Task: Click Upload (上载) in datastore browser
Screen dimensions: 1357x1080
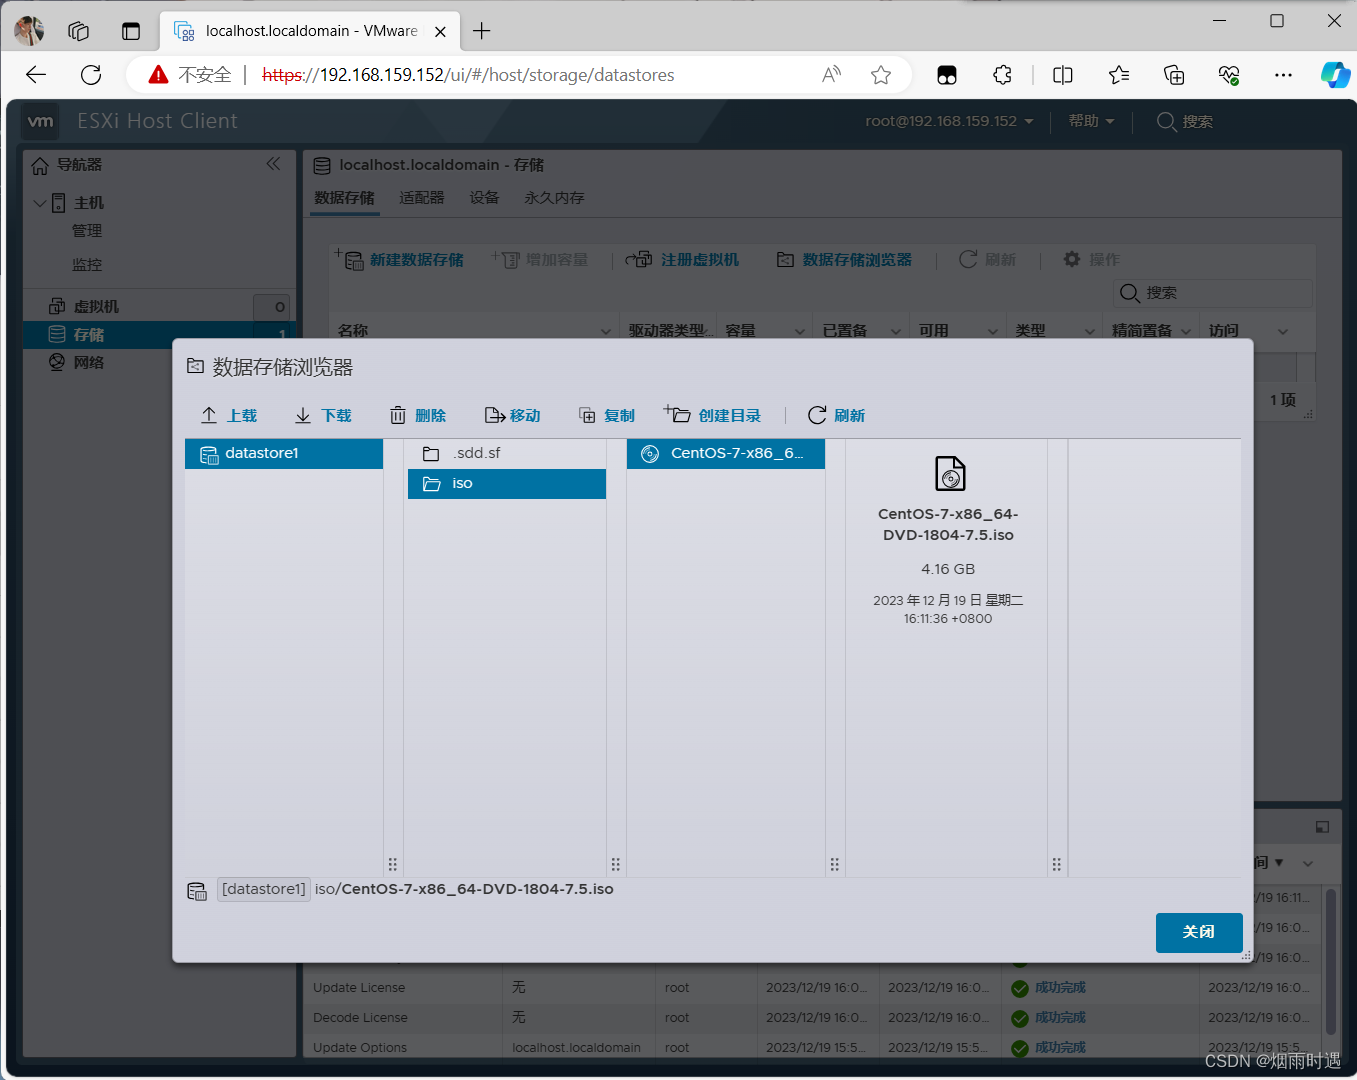Action: [229, 415]
